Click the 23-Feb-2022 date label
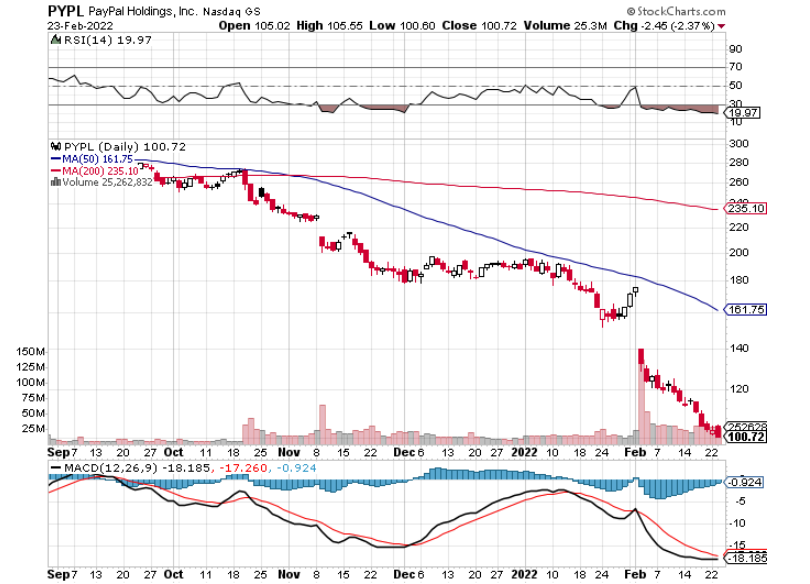This screenshot has width=810, height=584. tap(80, 26)
